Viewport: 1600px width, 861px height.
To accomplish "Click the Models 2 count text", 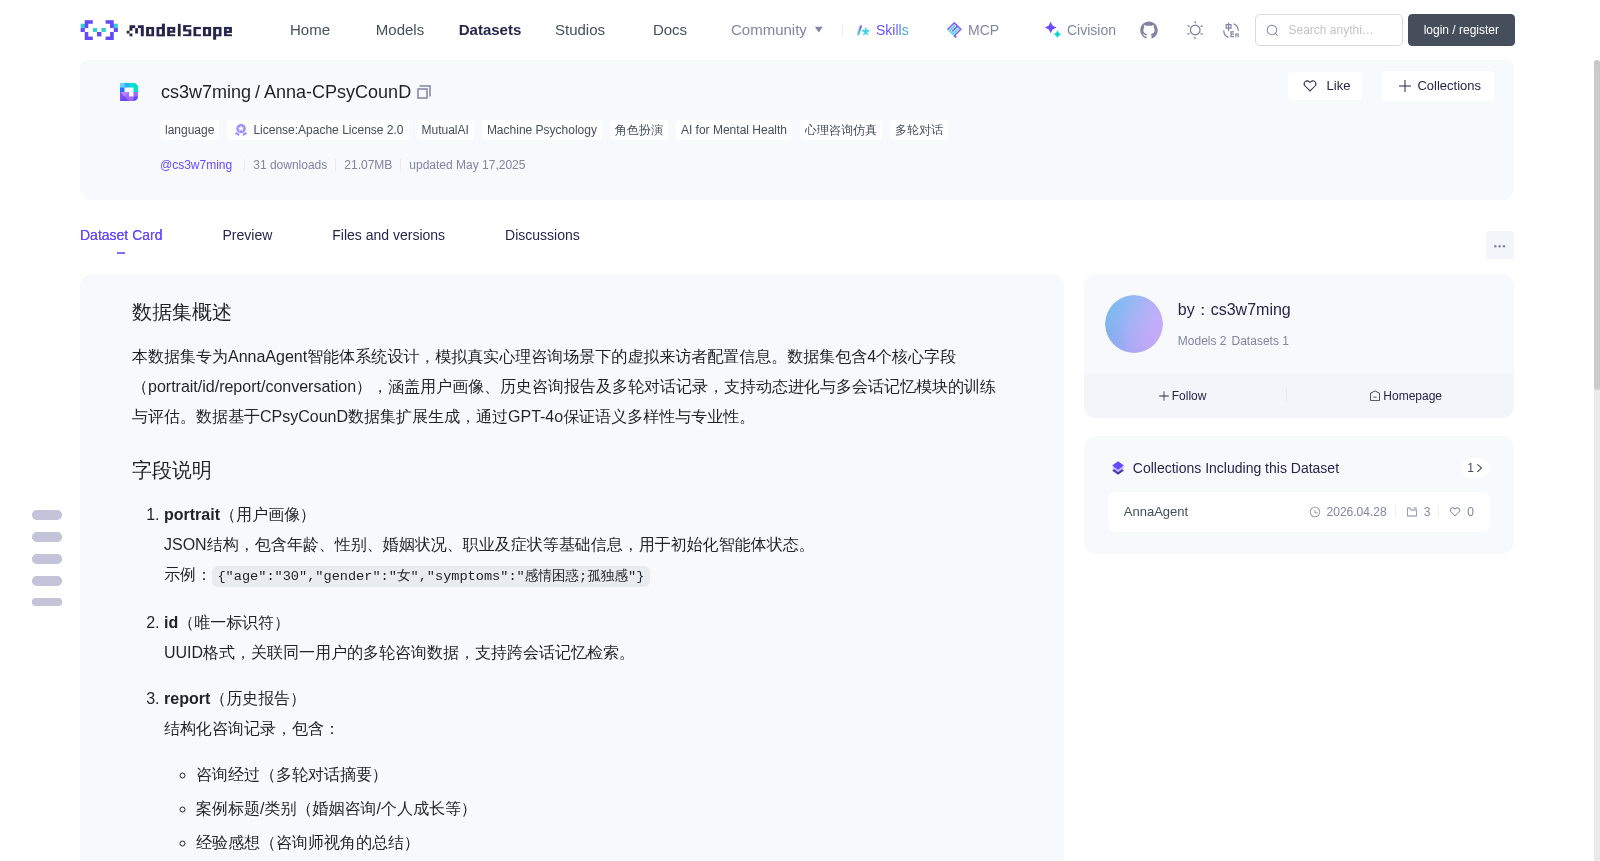I will point(1202,341).
